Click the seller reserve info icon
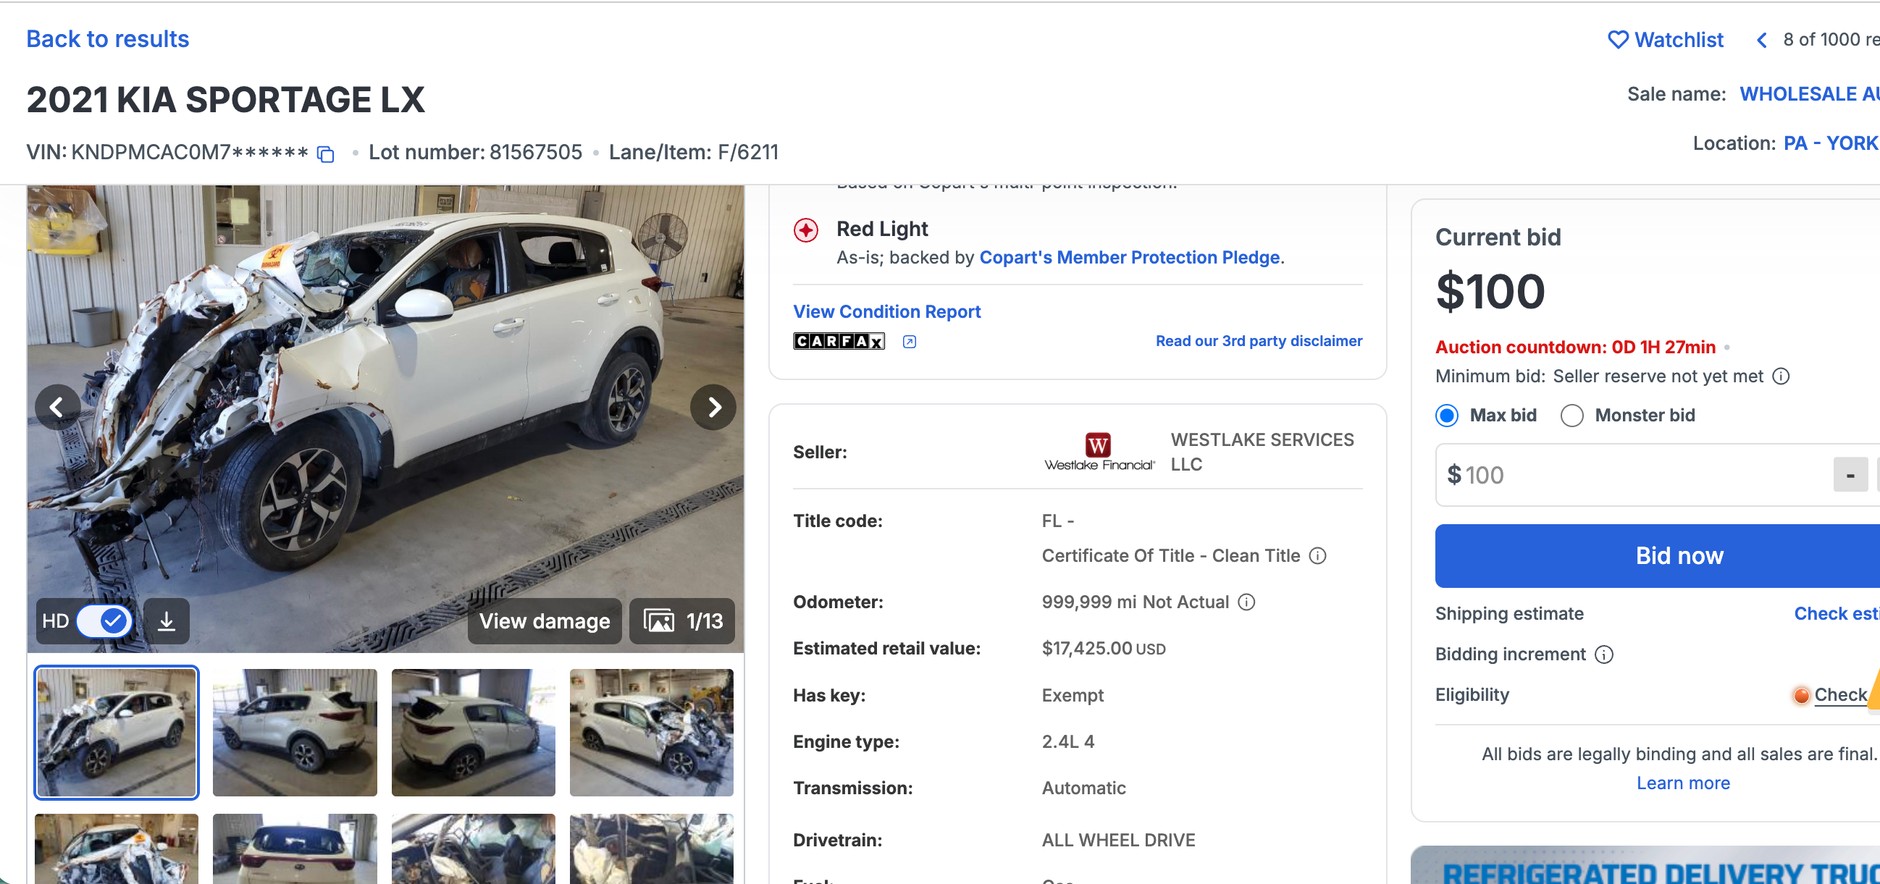The width and height of the screenshot is (1880, 884). pyautogui.click(x=1781, y=376)
